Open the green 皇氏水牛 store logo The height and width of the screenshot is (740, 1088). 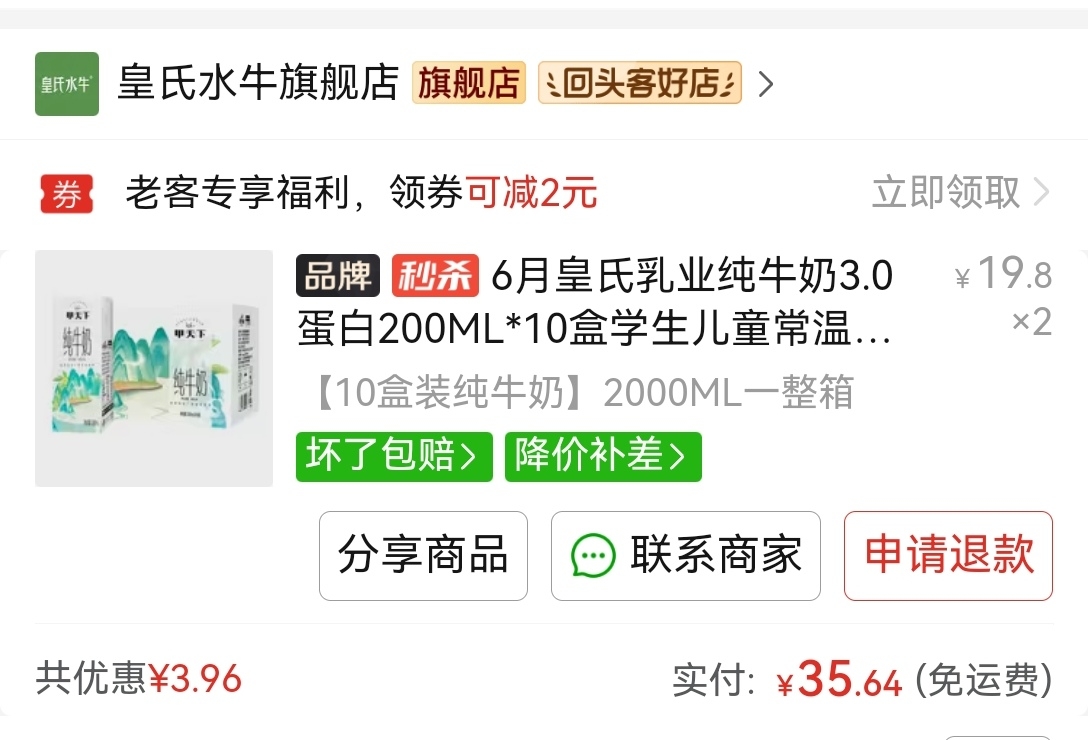point(67,84)
